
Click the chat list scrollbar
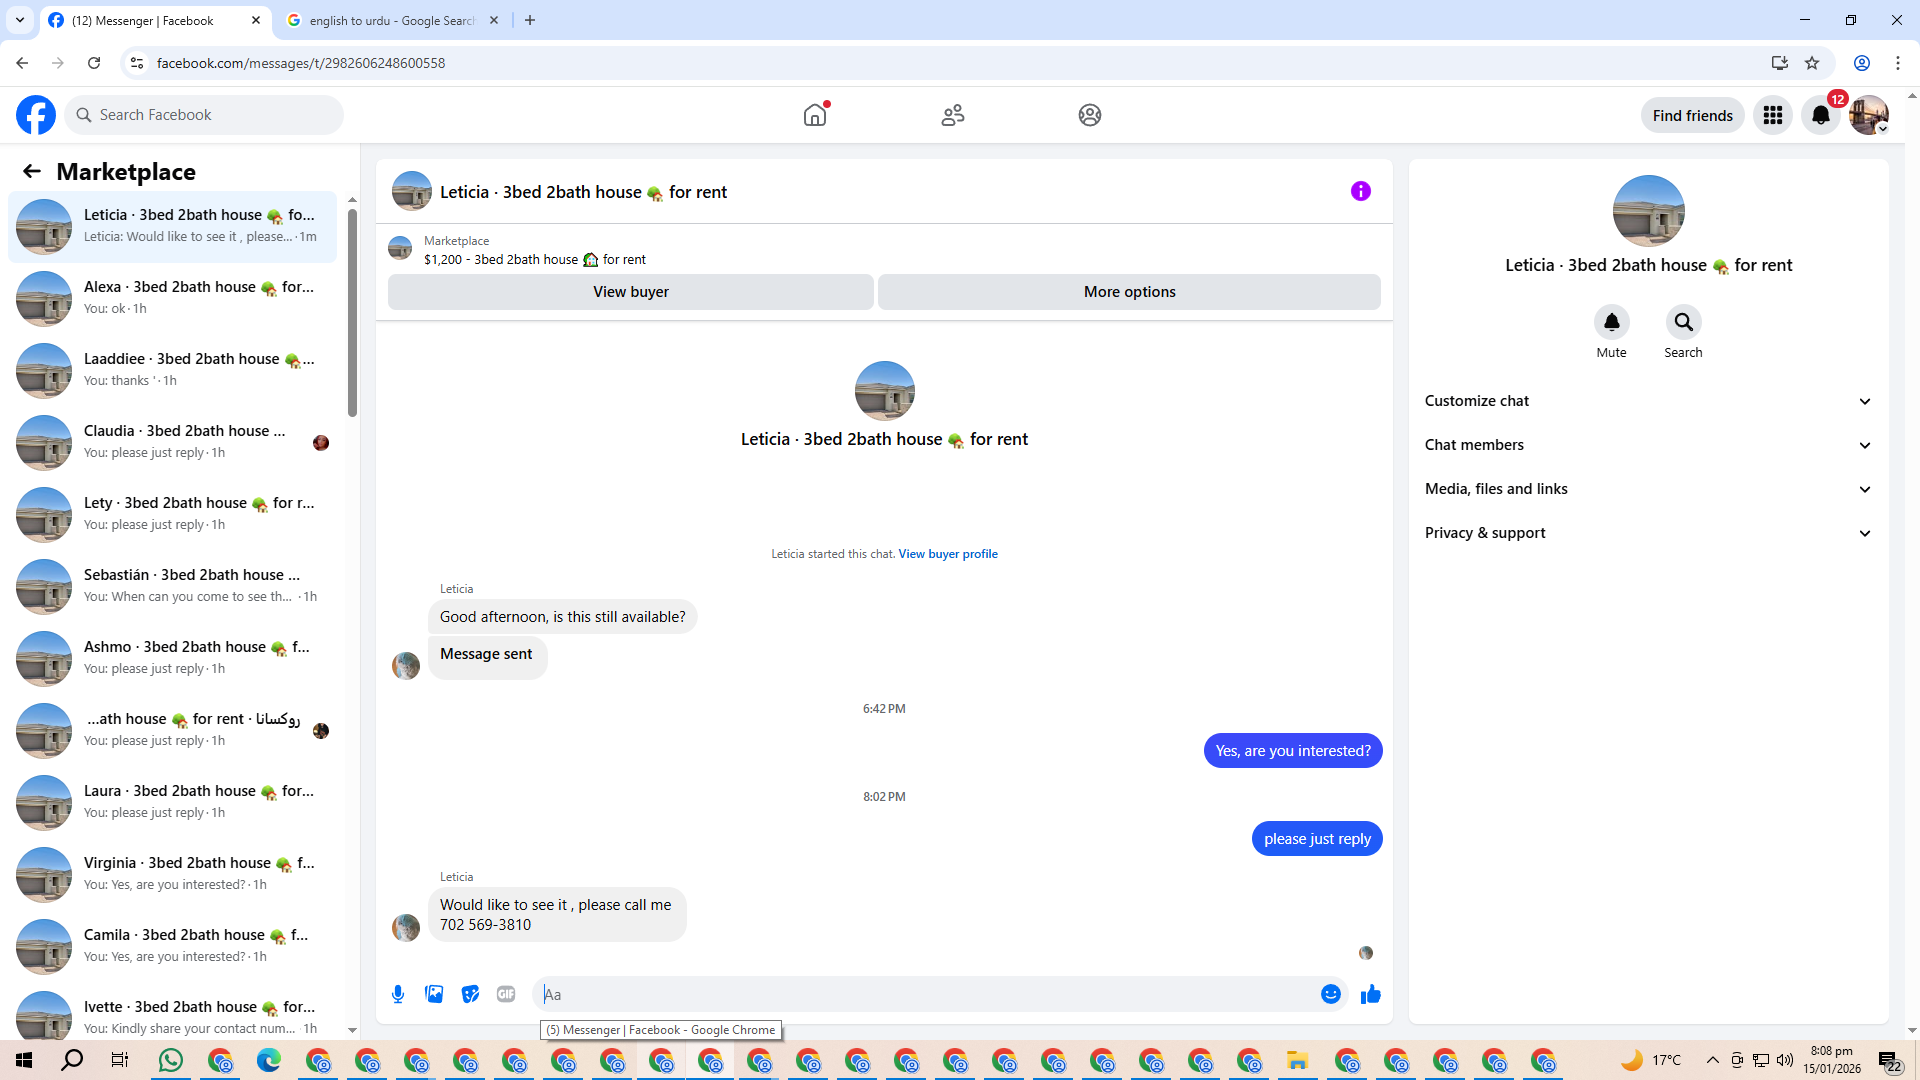coord(352,312)
